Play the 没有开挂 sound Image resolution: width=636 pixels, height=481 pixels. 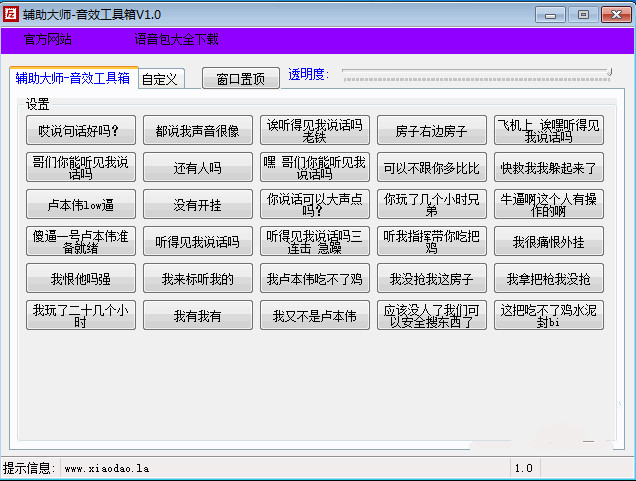198,204
